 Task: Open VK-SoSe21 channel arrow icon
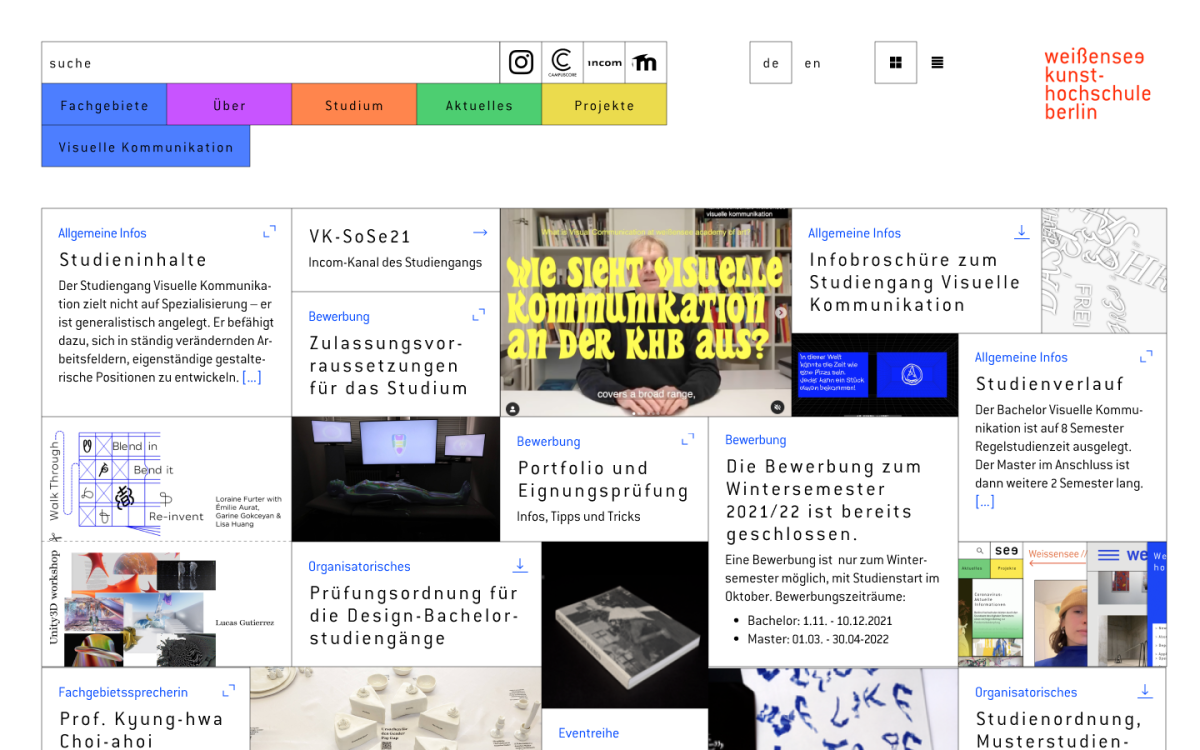coord(480,233)
